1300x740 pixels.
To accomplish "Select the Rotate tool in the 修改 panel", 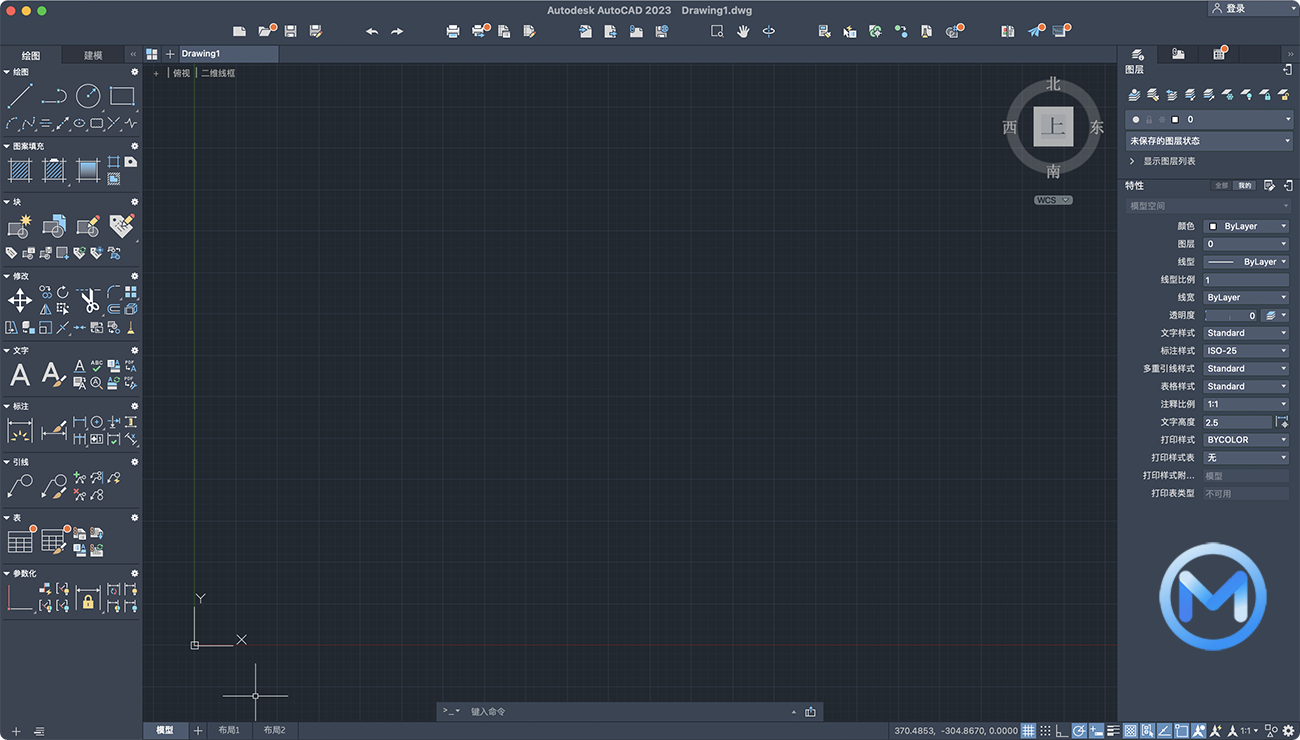I will (x=62, y=292).
